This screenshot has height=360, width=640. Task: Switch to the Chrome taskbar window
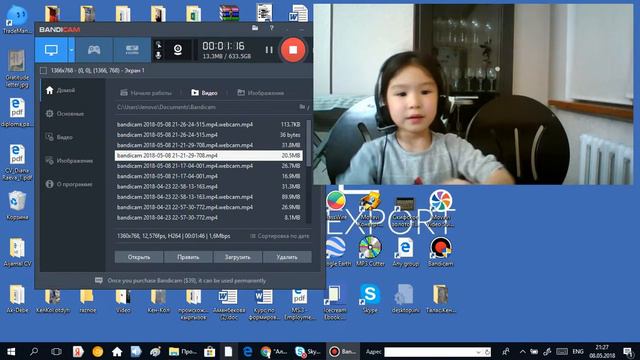click(274, 351)
